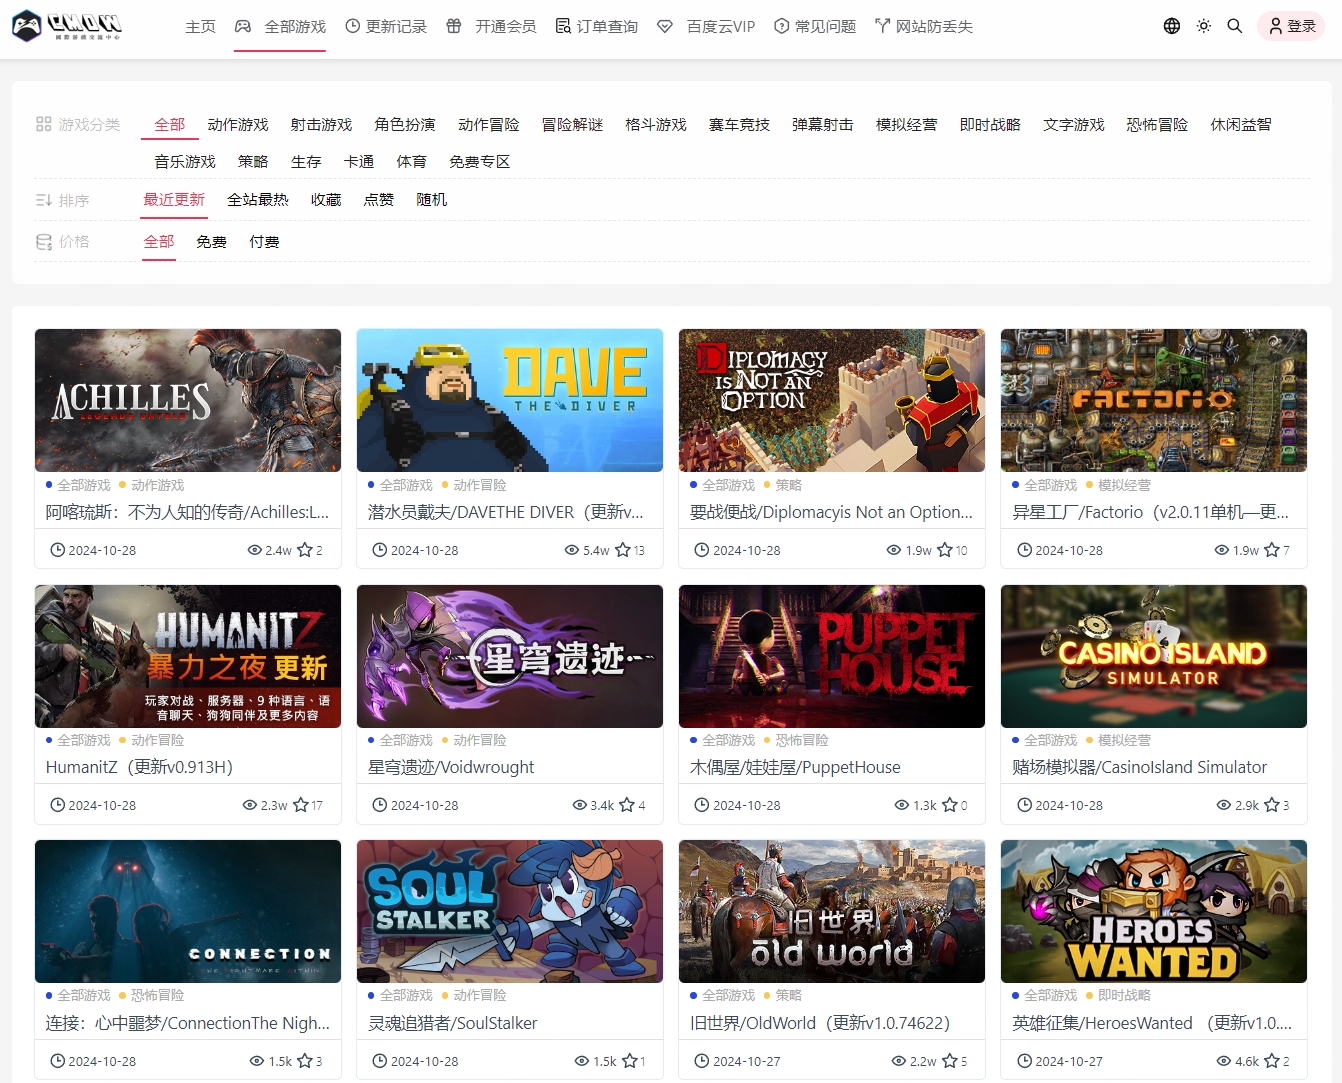The width and height of the screenshot is (1342, 1083).
Task: Click the star icon on Dave the Diver card
Action: [623, 550]
